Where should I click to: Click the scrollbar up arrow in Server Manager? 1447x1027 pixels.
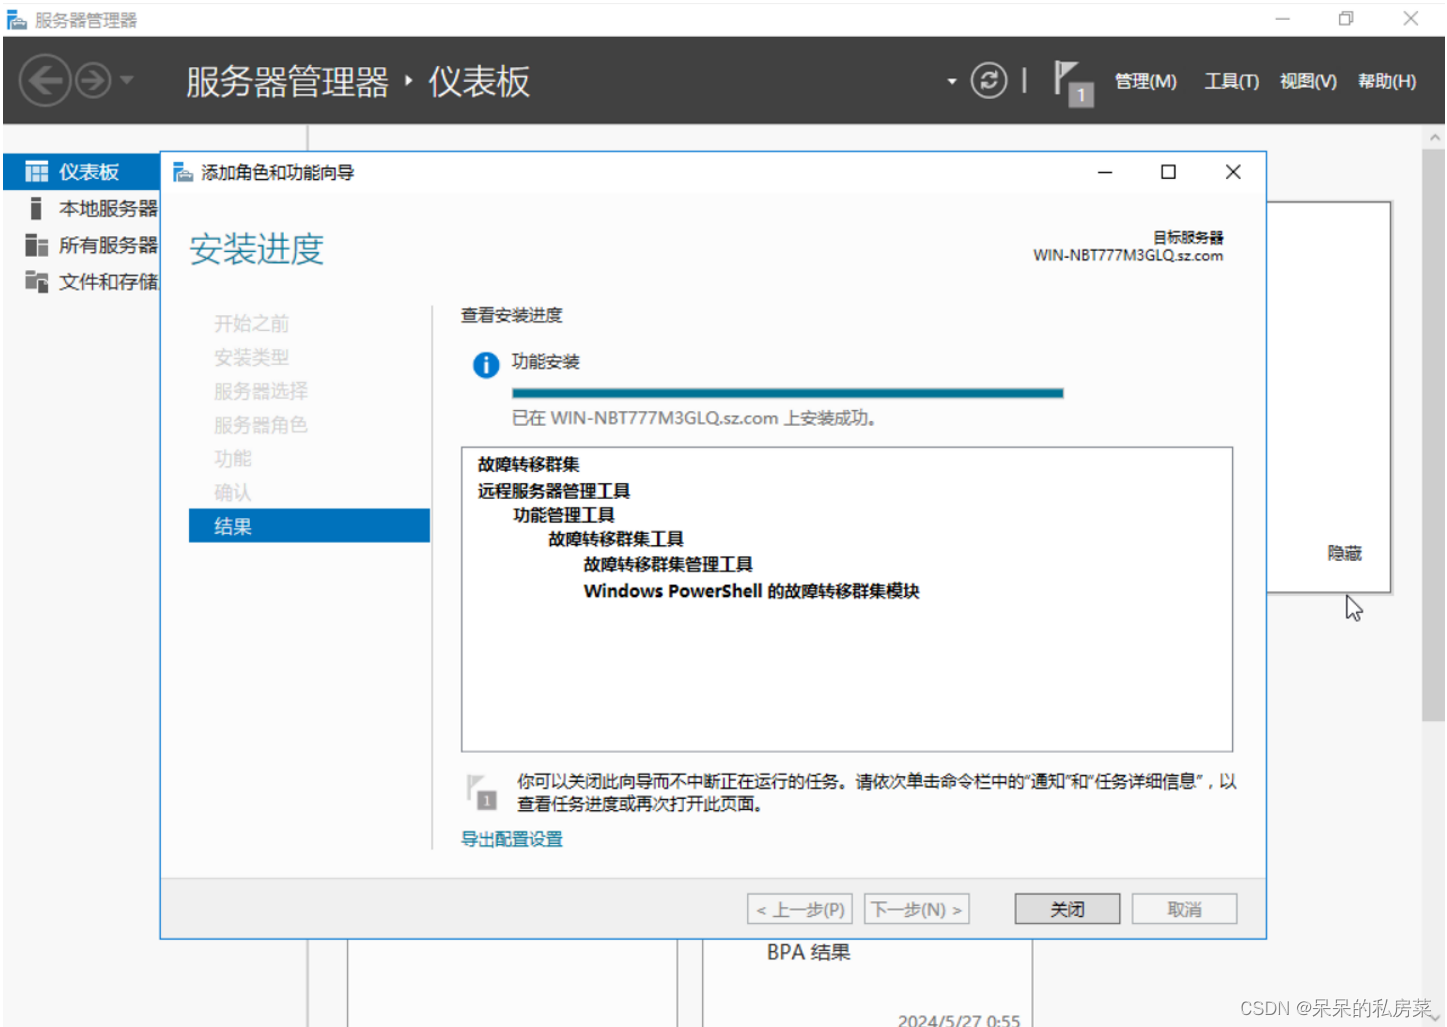coord(1435,137)
